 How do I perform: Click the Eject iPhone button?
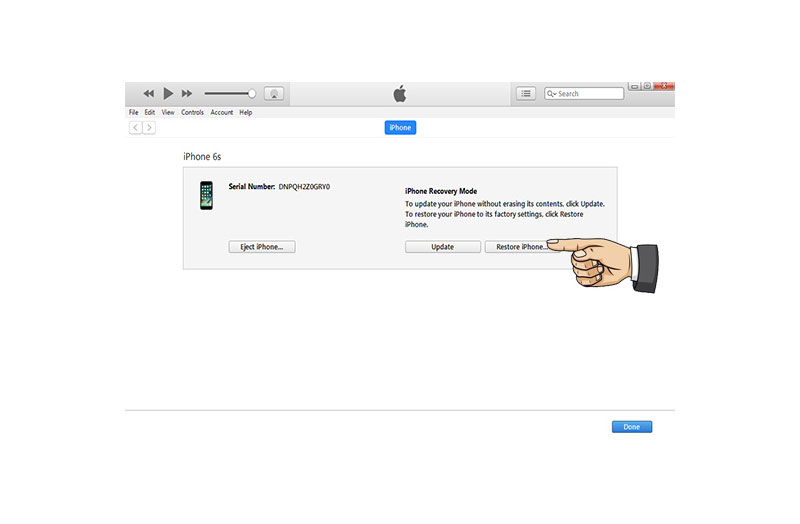(x=262, y=247)
